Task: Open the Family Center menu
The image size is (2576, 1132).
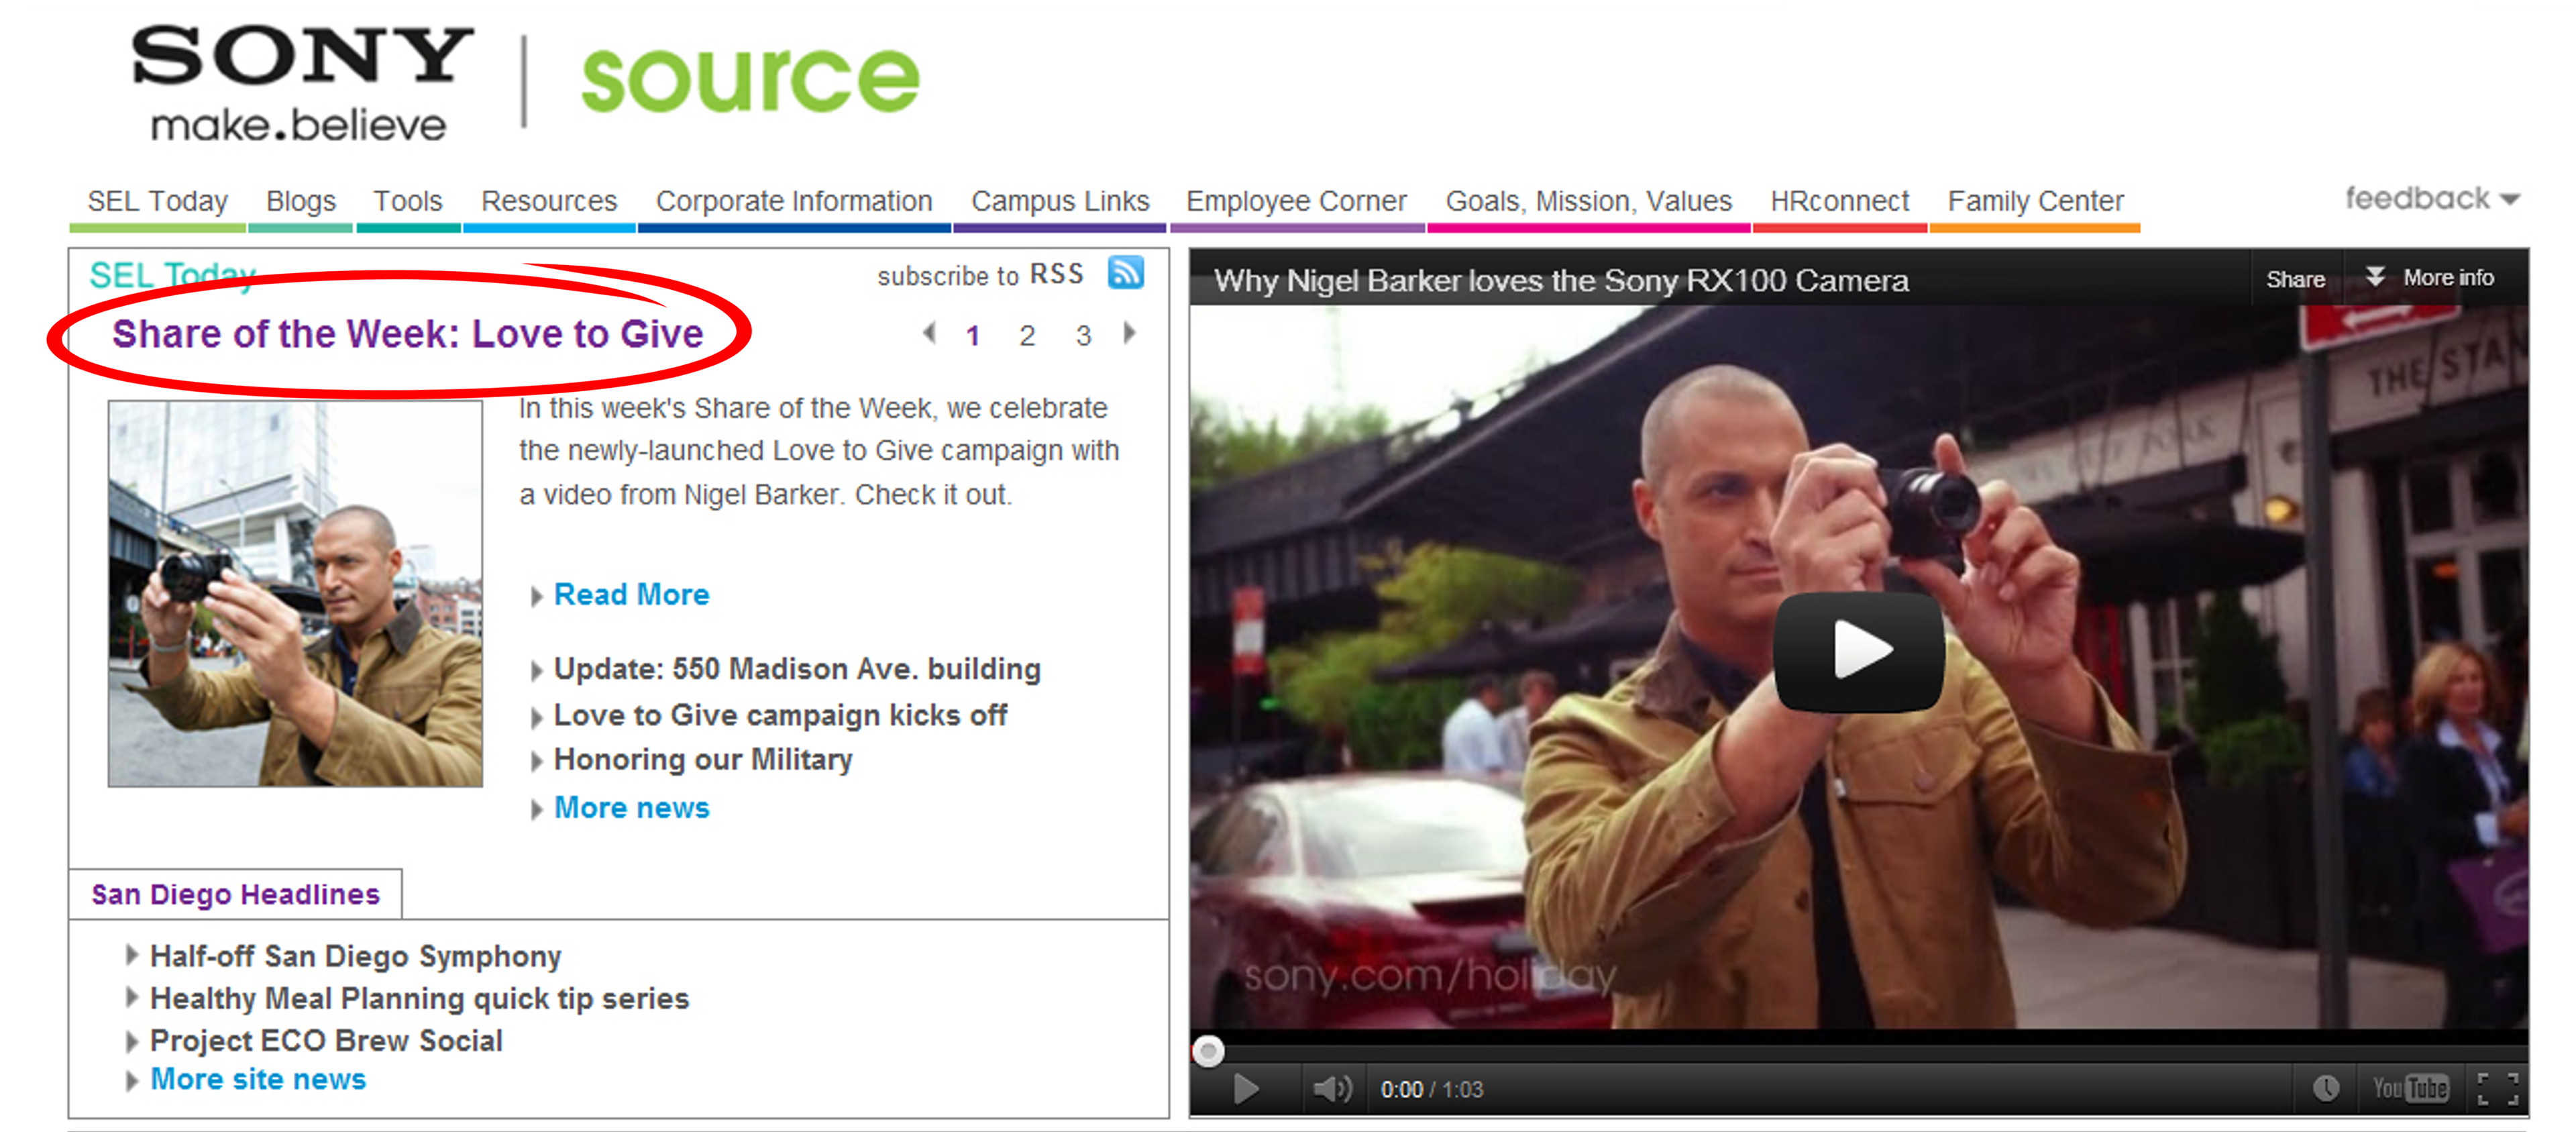Action: [2035, 202]
